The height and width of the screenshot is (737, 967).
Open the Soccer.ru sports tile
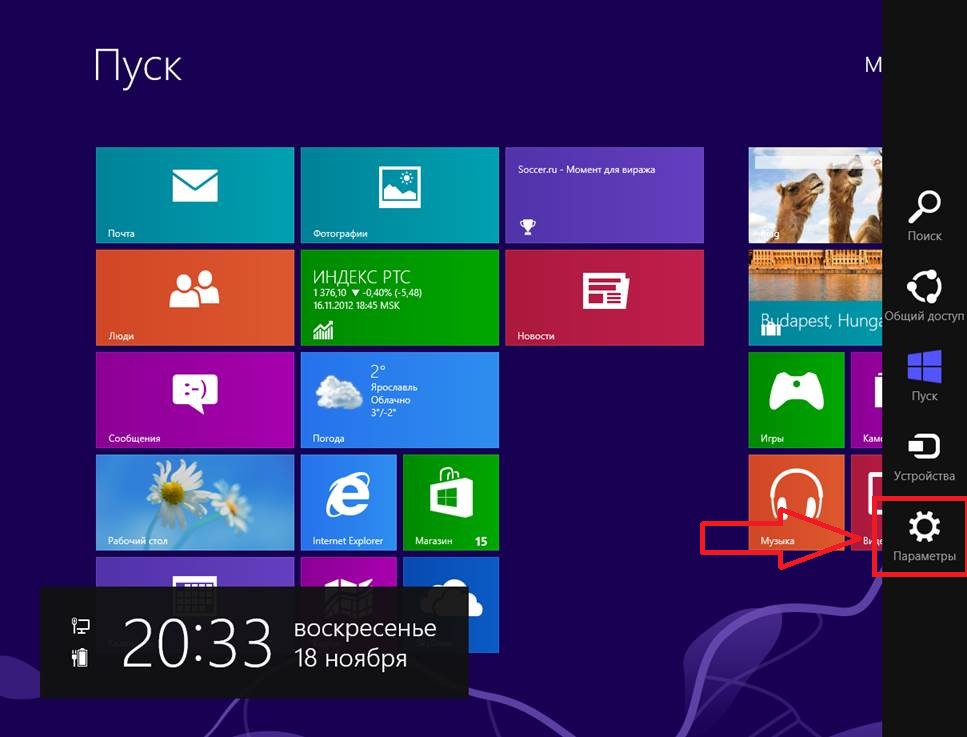point(604,195)
